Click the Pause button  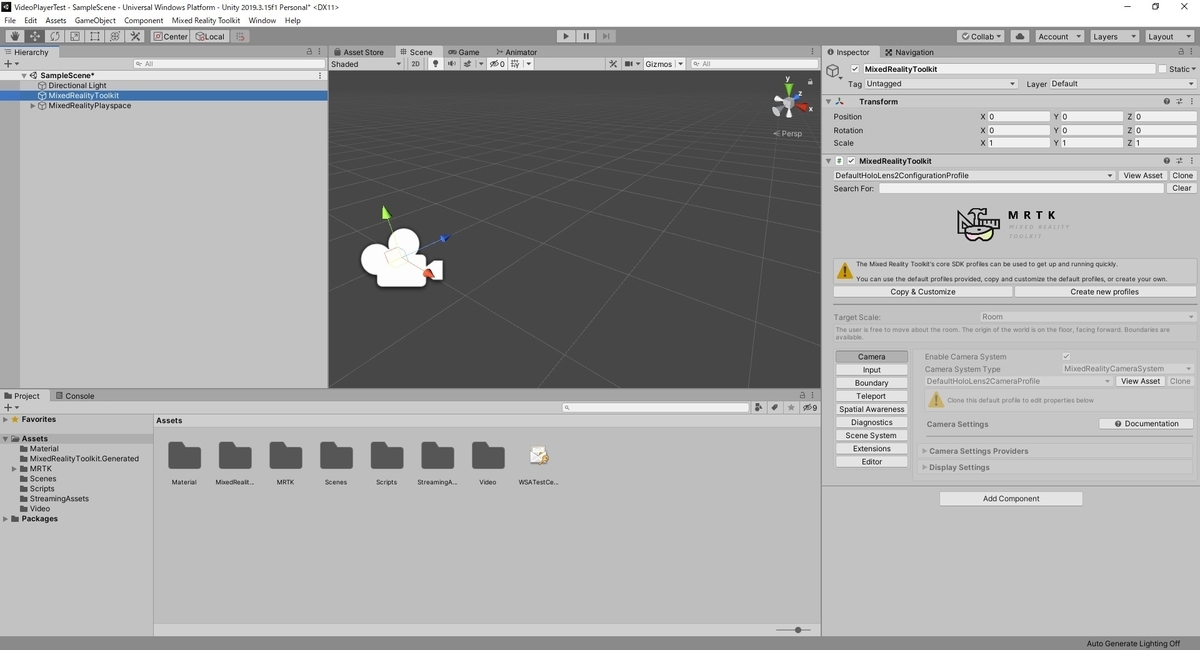(x=587, y=36)
